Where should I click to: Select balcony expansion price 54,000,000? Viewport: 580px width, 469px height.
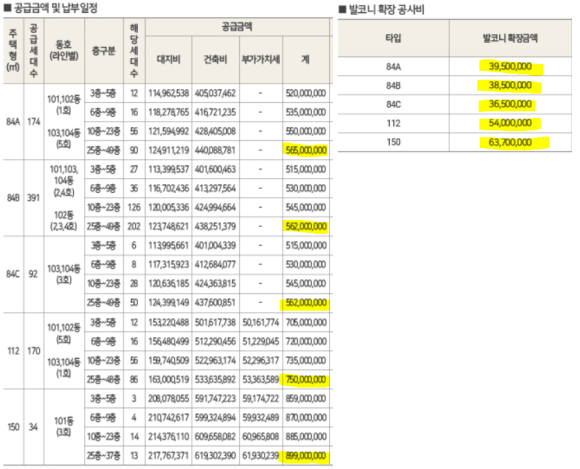[510, 123]
